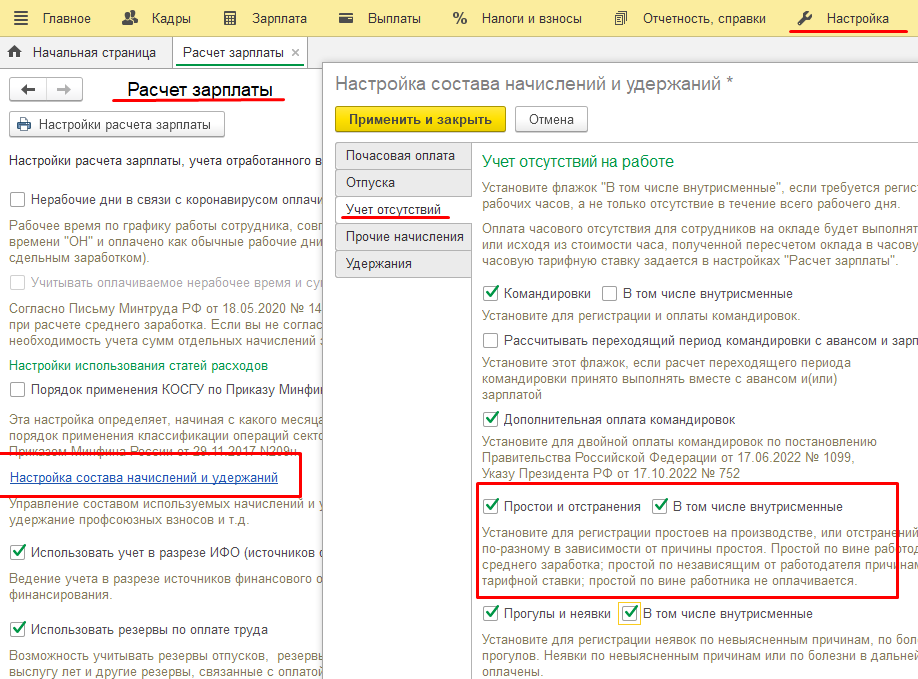Image resolution: width=918 pixels, height=679 pixels.
Task: Click the Отмена button
Action: tap(552, 119)
